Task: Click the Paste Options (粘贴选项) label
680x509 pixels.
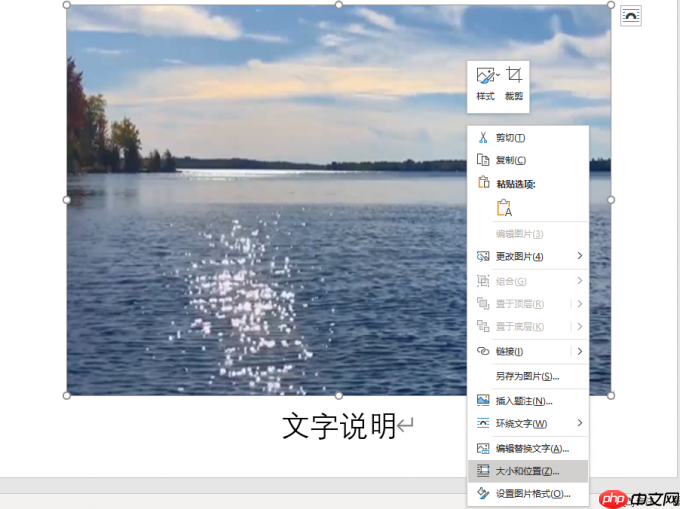Action: coord(516,184)
